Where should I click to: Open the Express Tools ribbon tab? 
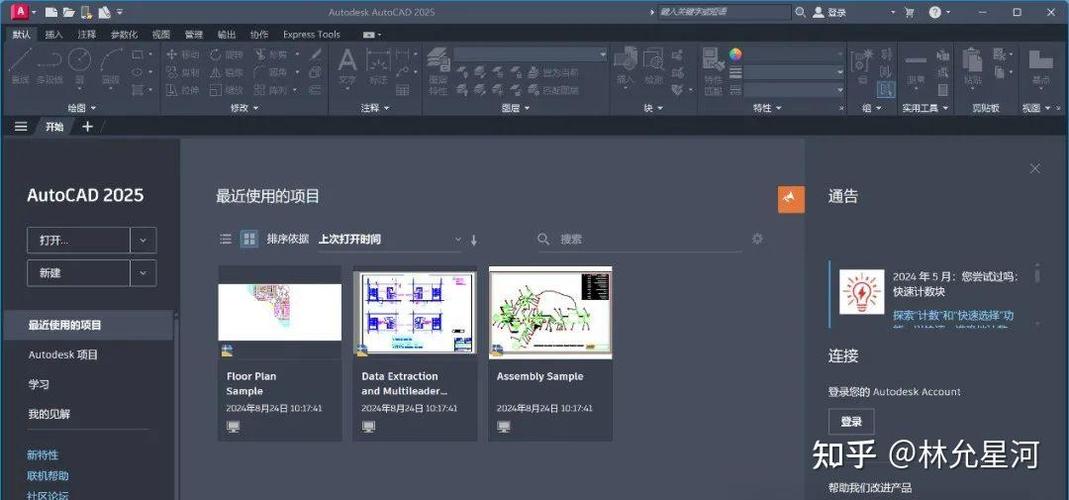[312, 34]
